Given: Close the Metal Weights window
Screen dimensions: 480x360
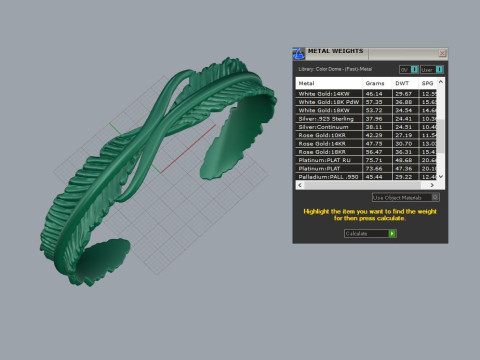Looking at the screenshot, I should [x=442, y=53].
